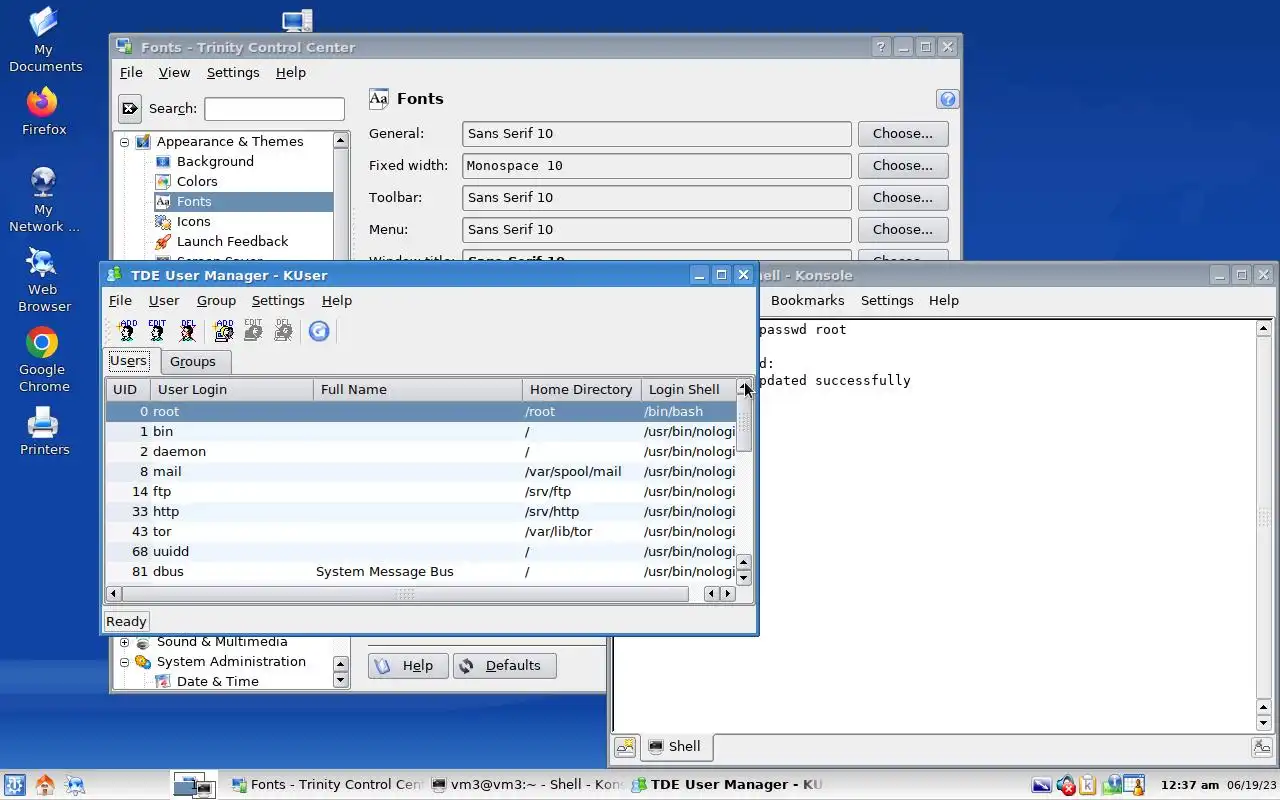The width and height of the screenshot is (1280, 800).
Task: Collapse Appearance & Themes tree node
Action: click(125, 142)
